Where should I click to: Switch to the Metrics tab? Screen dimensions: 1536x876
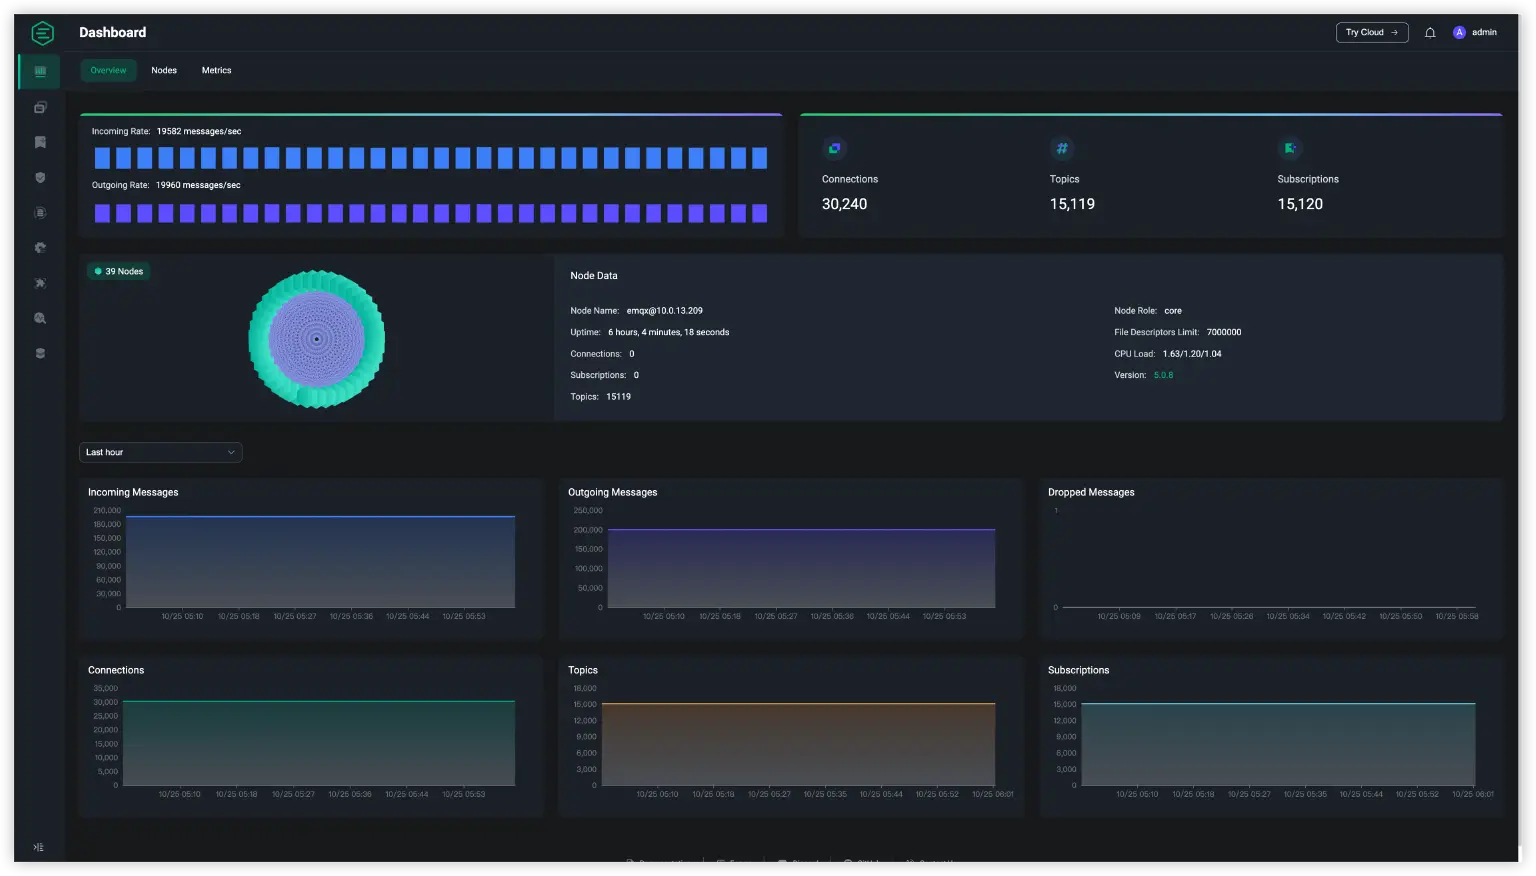(216, 70)
